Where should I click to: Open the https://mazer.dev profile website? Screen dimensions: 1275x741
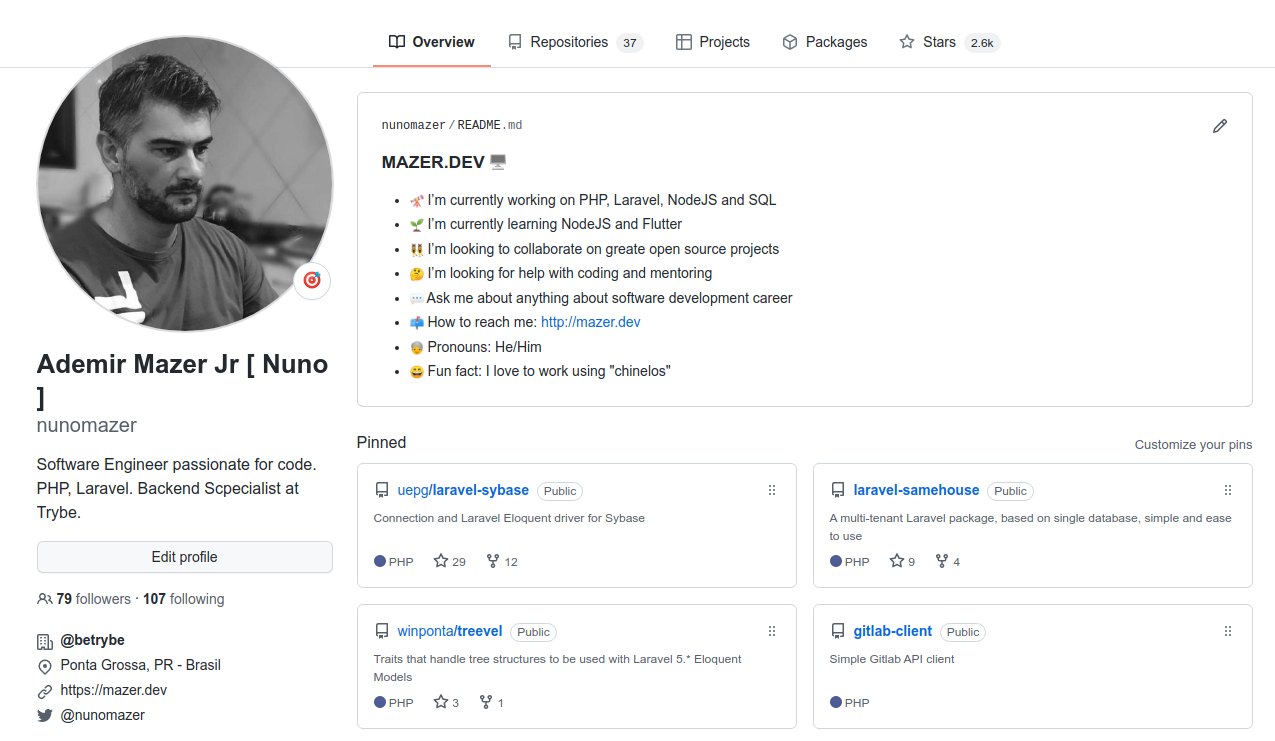tap(114, 690)
